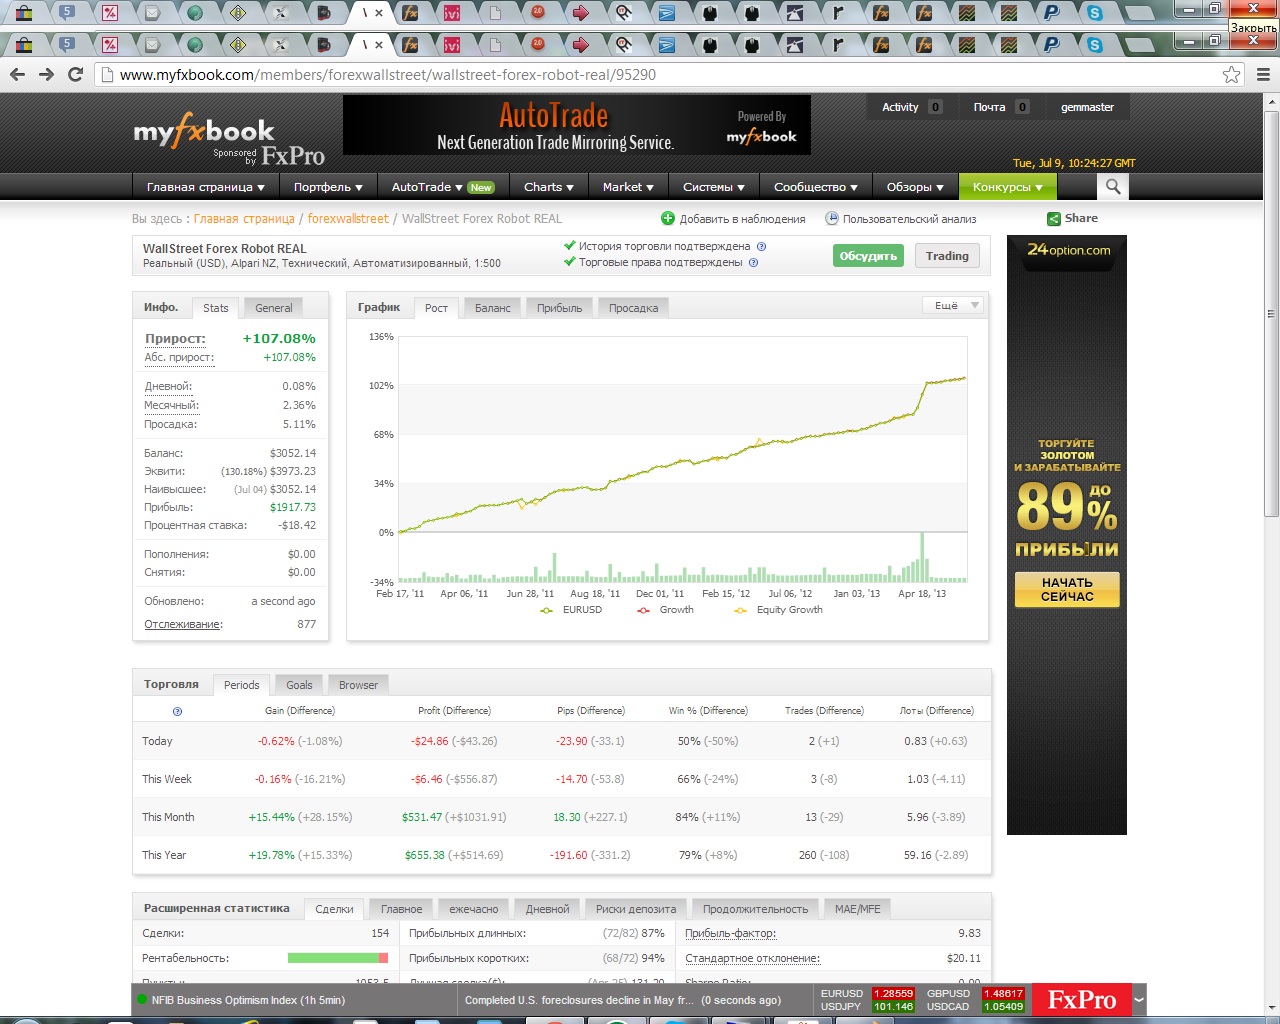The image size is (1280, 1024).
Task: Reload the myfxbook page
Action: (75, 75)
